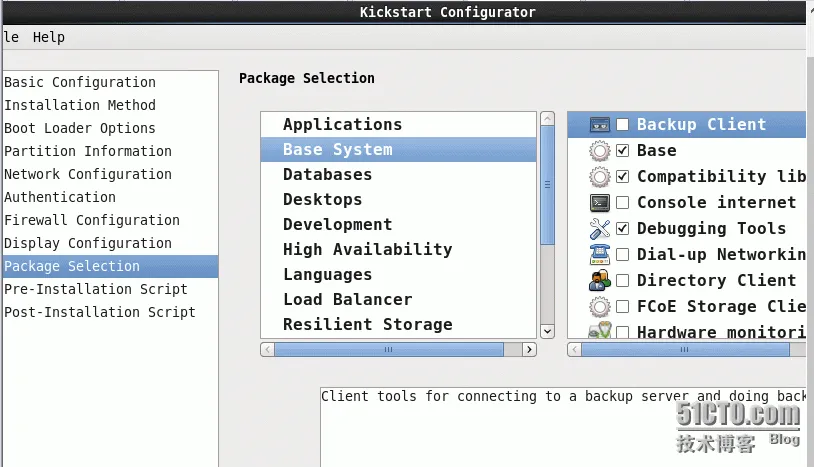Image resolution: width=814 pixels, height=467 pixels.
Task: Click category list scroll-left arrow
Action: point(267,350)
